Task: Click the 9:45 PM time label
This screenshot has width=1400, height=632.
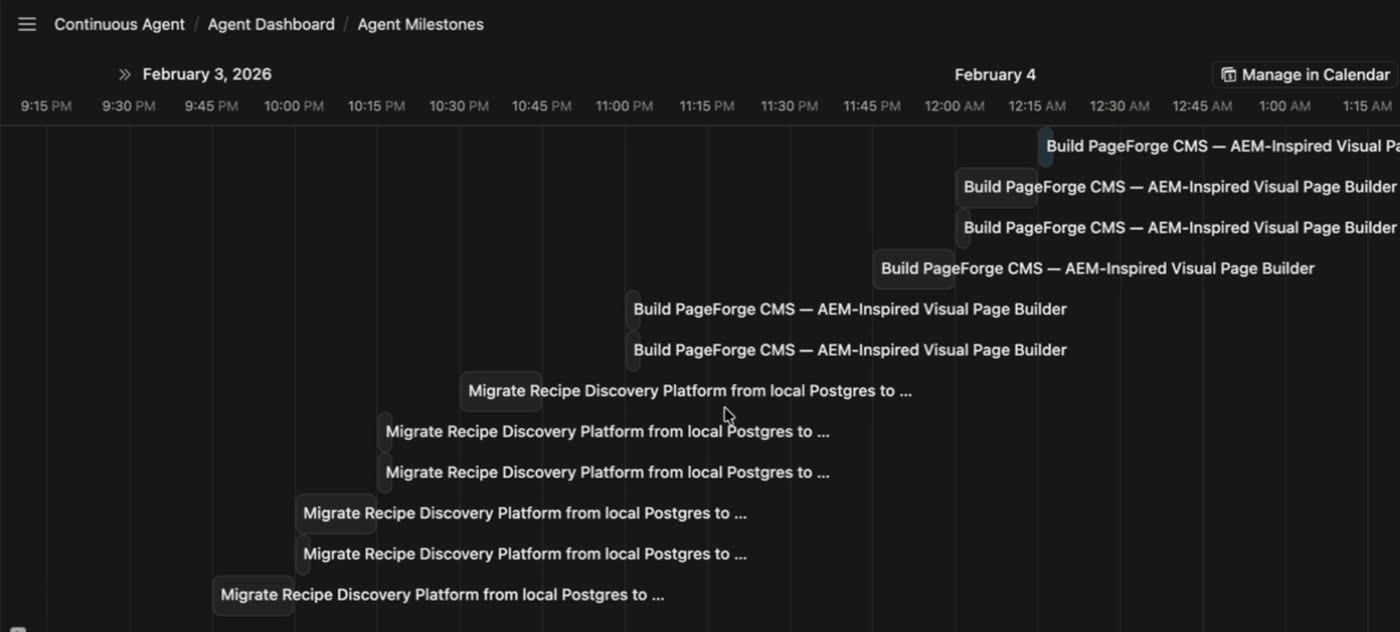Action: (x=212, y=106)
